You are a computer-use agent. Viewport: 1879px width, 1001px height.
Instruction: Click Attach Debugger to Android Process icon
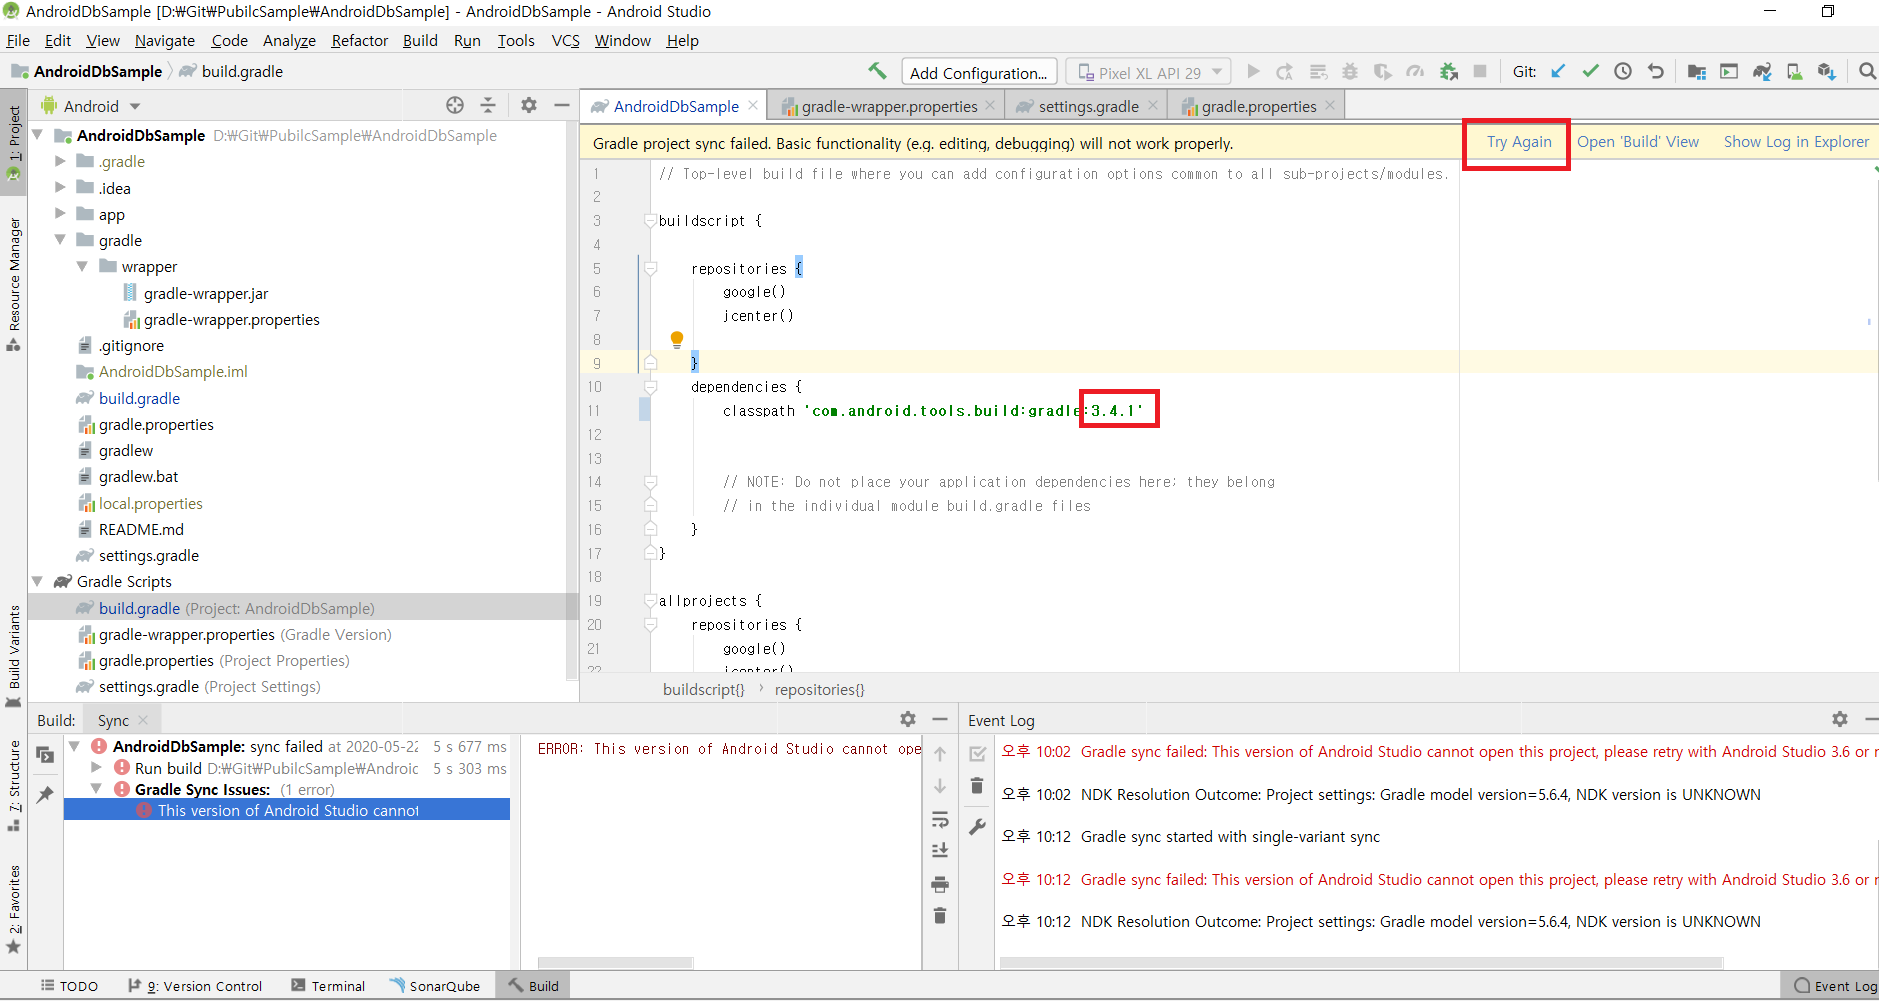[x=1448, y=71]
